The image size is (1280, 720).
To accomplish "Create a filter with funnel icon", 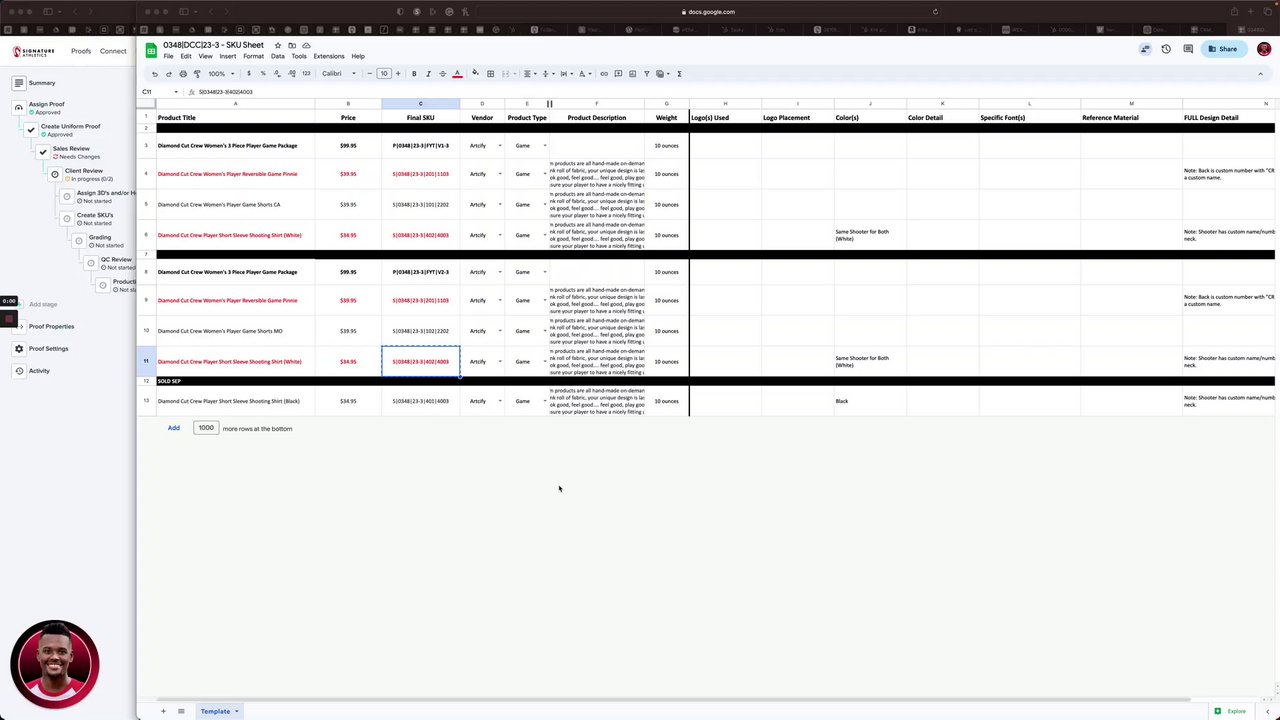I will point(646,73).
